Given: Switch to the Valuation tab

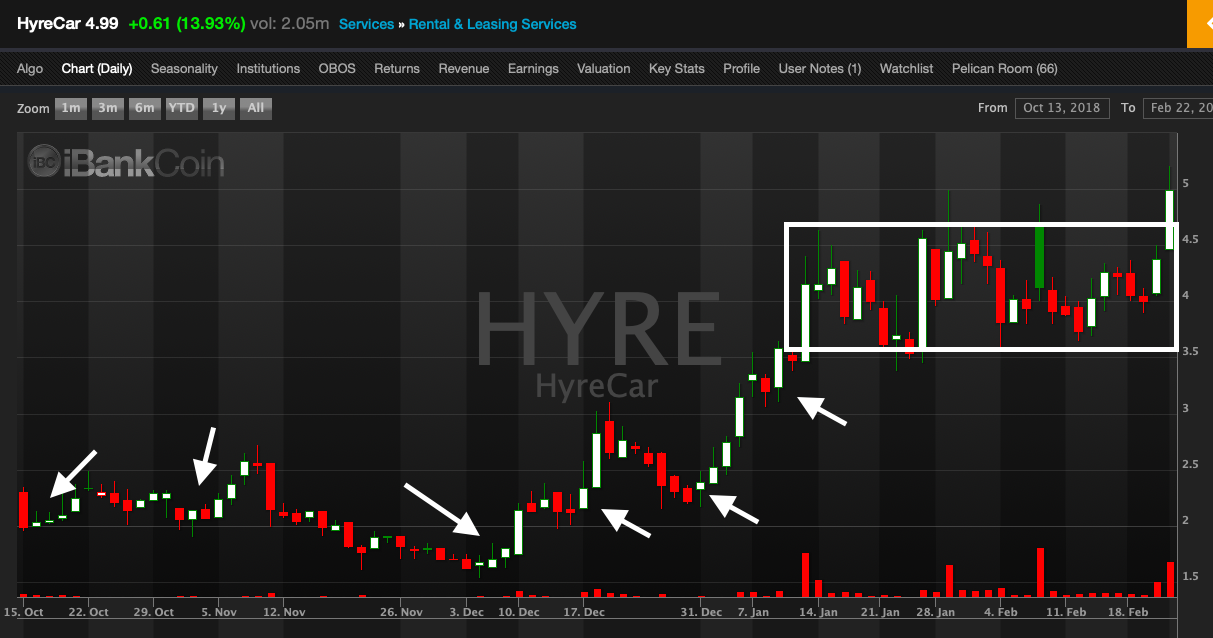Looking at the screenshot, I should point(604,69).
